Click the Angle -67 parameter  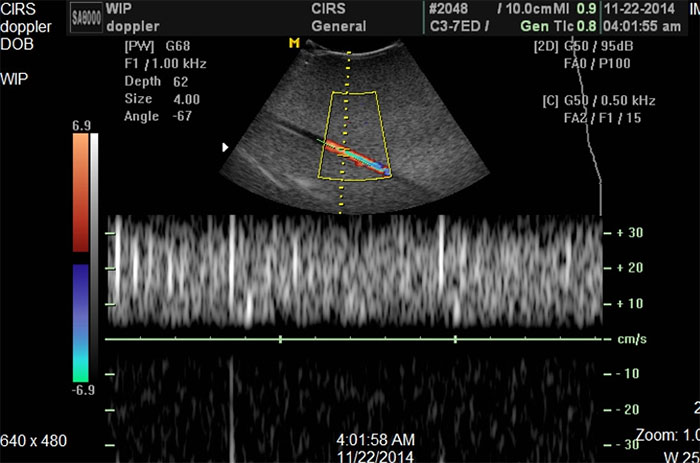click(x=158, y=116)
